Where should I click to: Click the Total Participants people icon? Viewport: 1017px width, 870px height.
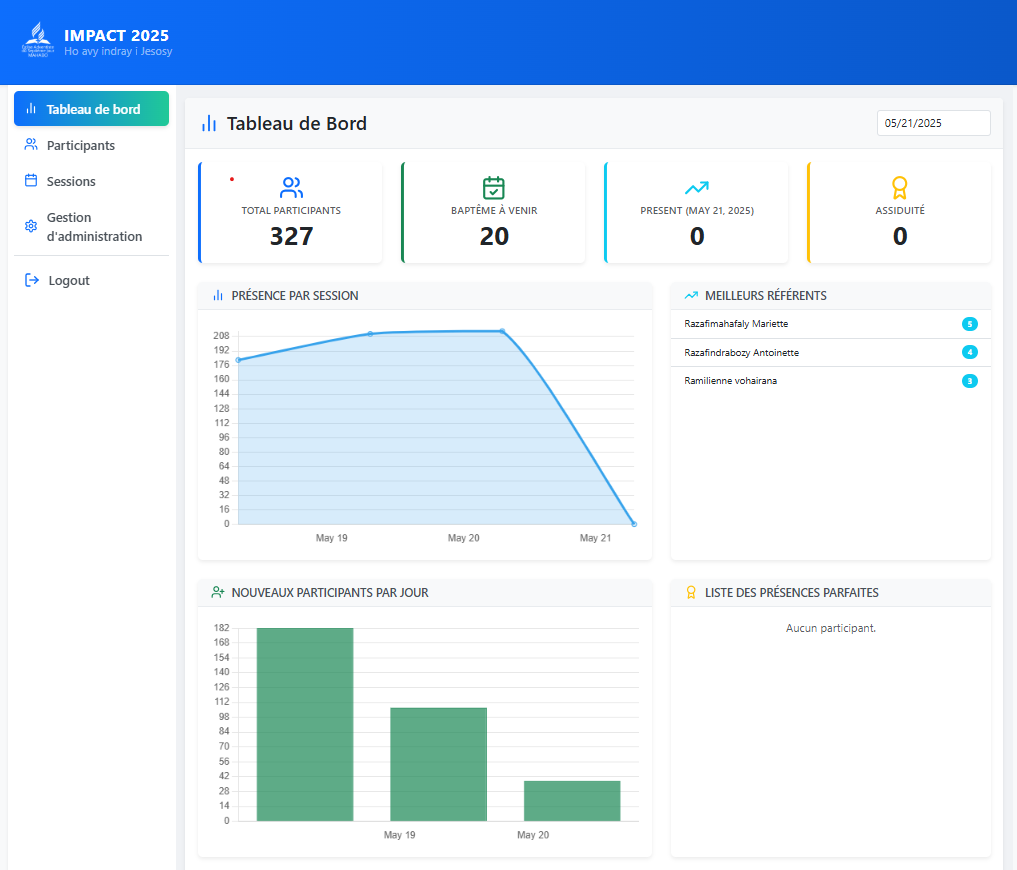[x=290, y=186]
